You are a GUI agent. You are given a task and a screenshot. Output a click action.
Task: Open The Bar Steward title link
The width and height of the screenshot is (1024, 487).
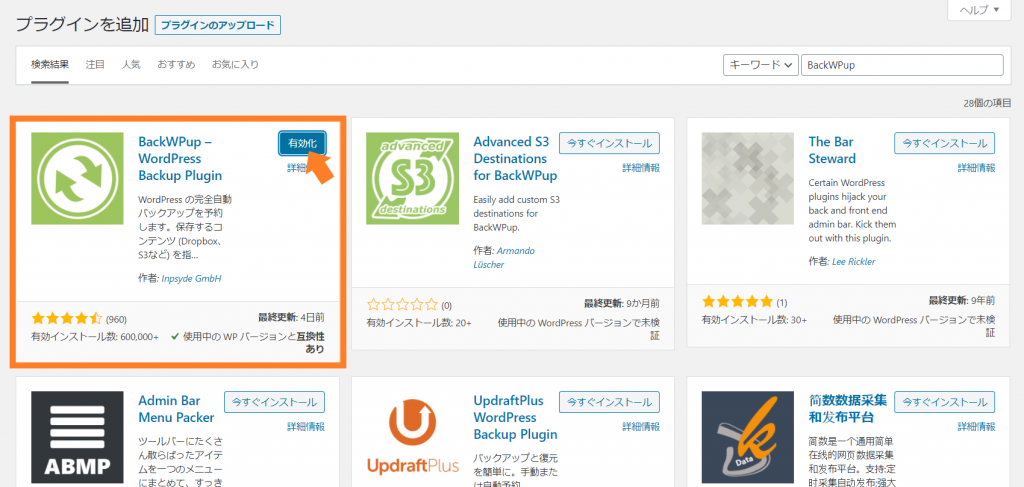tap(832, 150)
